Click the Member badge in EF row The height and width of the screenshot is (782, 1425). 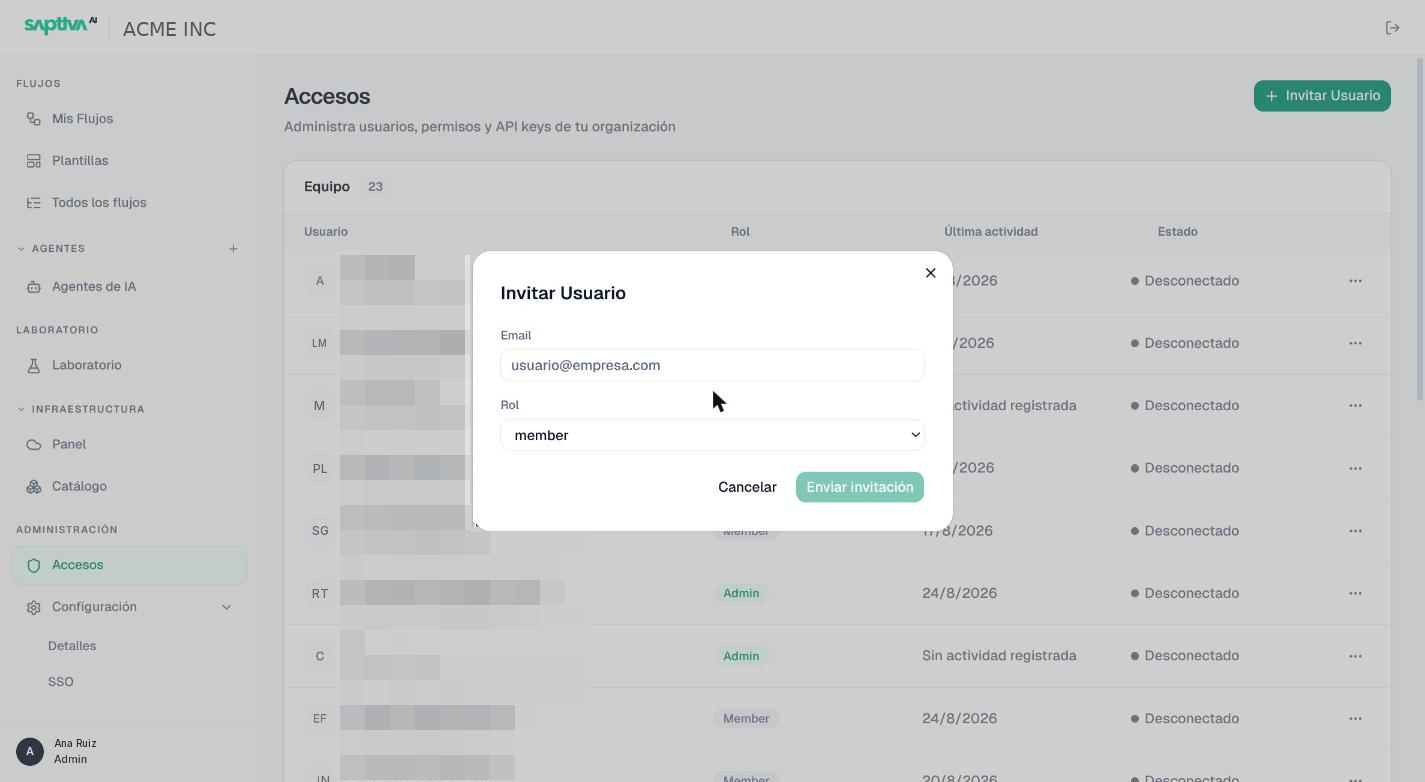click(x=746, y=718)
